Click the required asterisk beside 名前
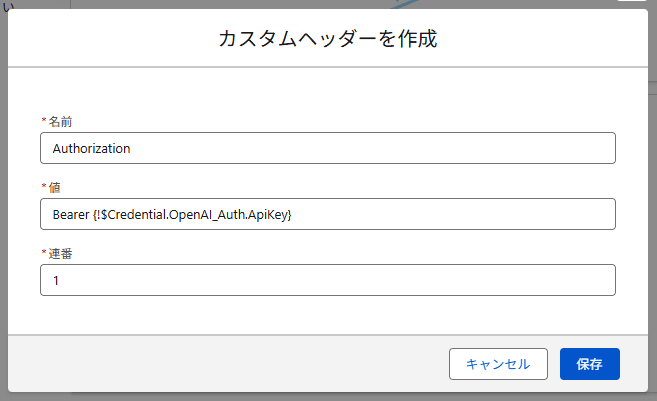 click(x=43, y=121)
